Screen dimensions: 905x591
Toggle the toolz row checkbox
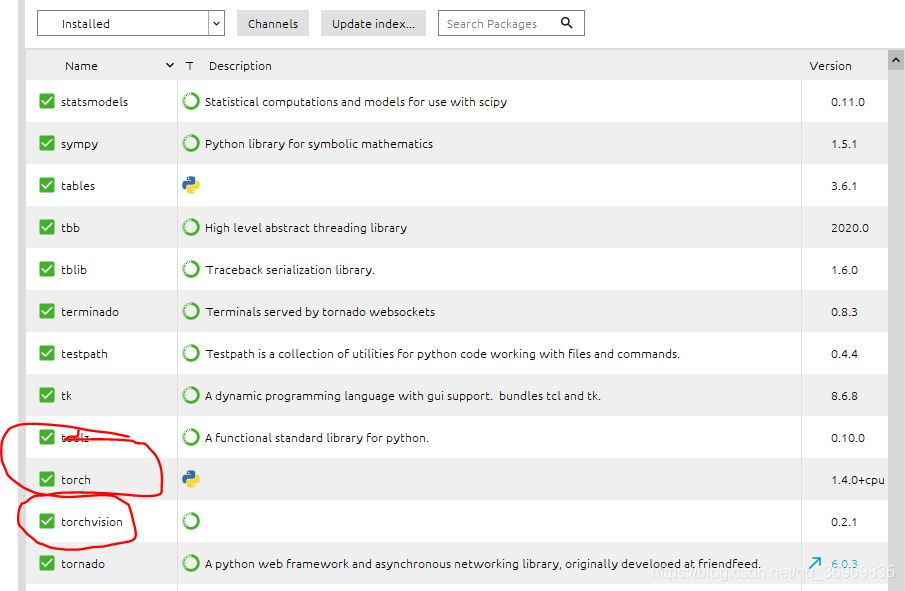click(47, 437)
